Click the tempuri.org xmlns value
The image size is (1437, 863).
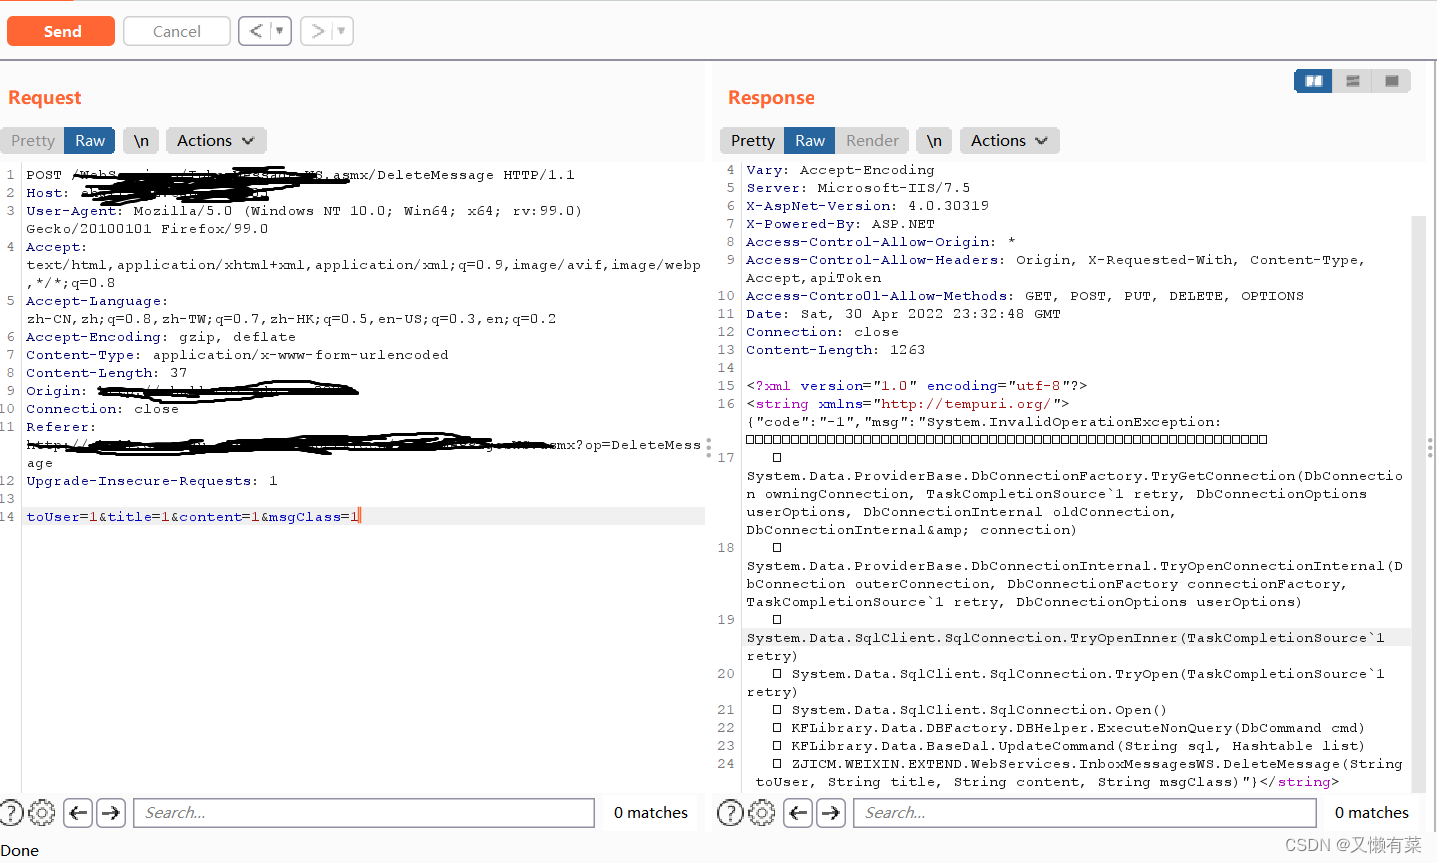tap(966, 404)
